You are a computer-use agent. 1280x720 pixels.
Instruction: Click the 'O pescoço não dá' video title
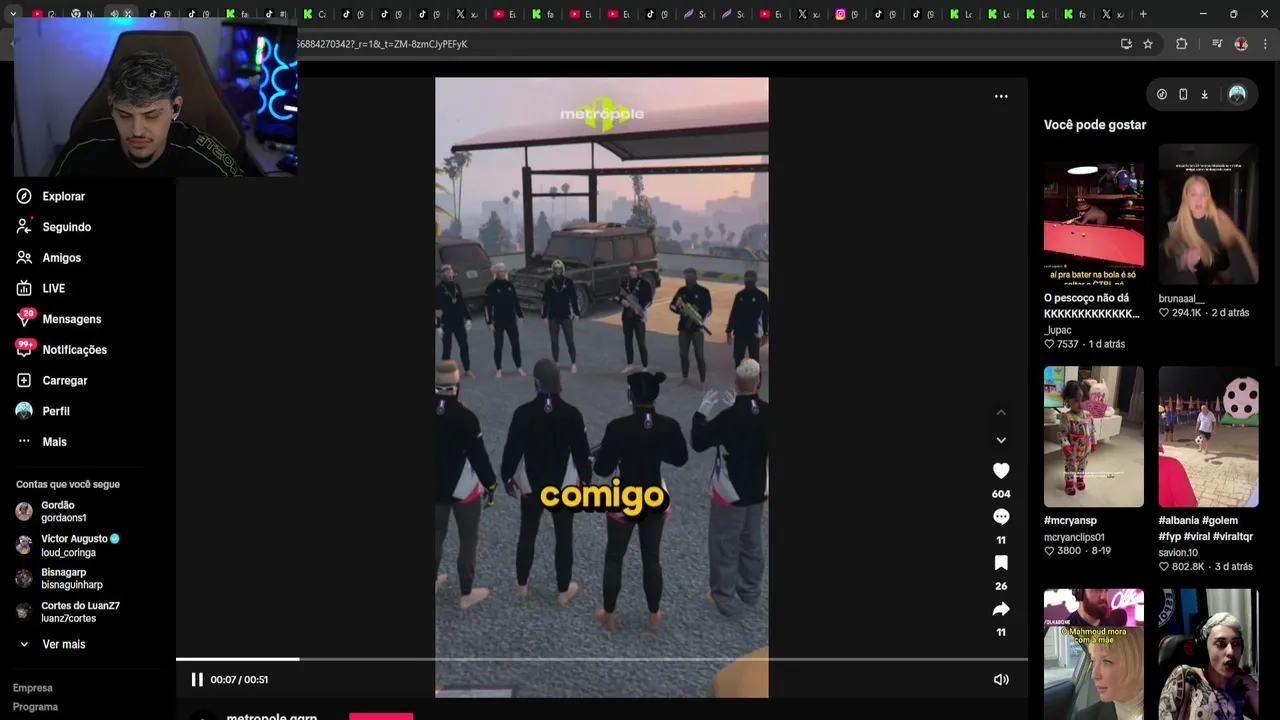click(1092, 306)
